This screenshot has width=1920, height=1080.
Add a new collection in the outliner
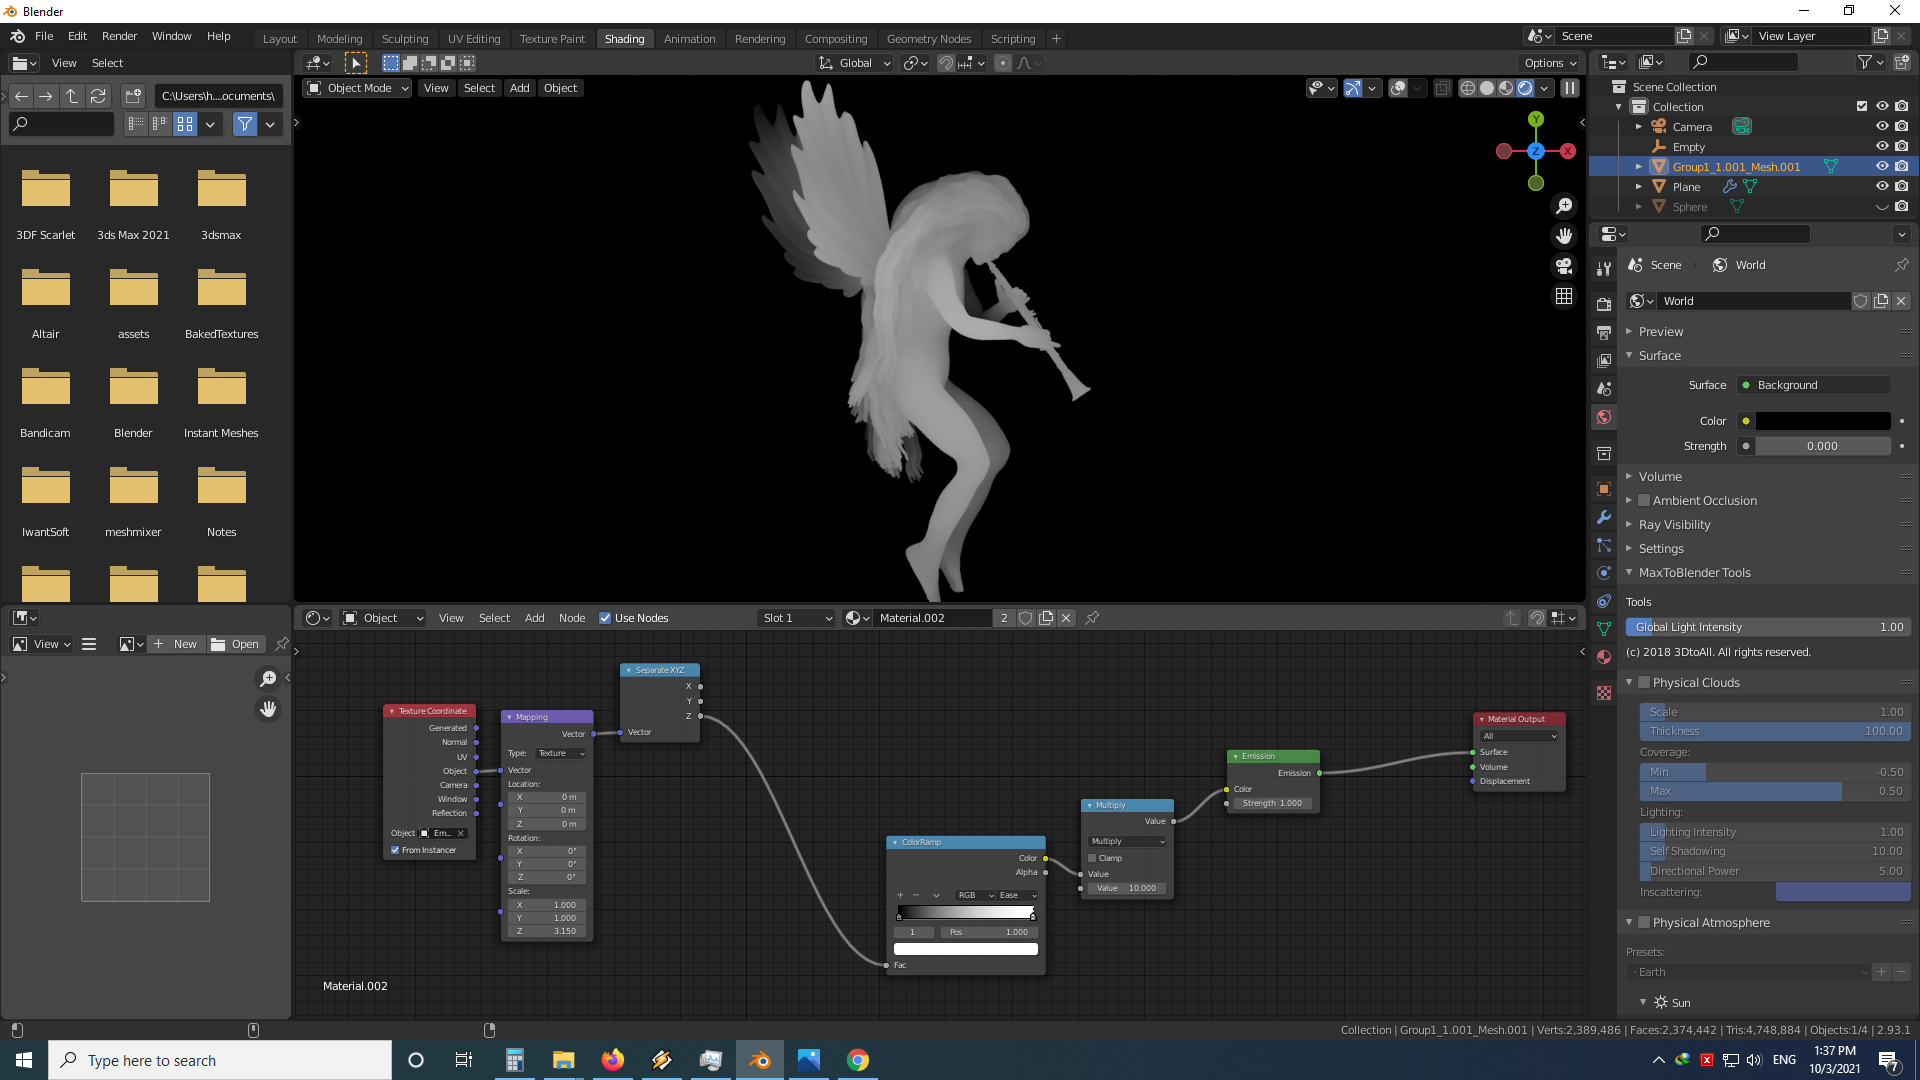click(x=1902, y=62)
